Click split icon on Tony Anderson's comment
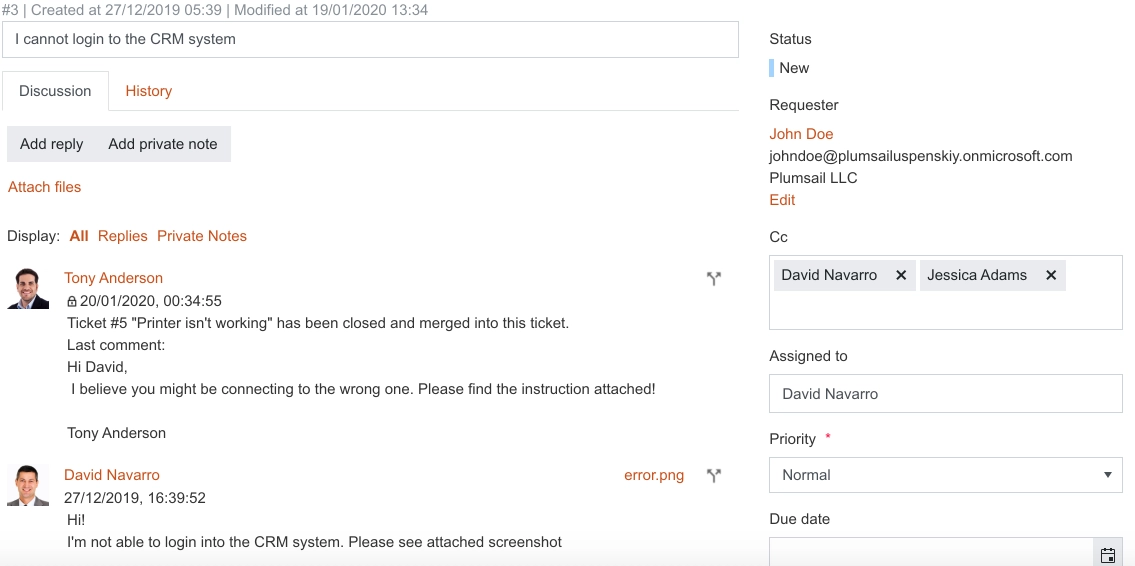 pos(714,279)
